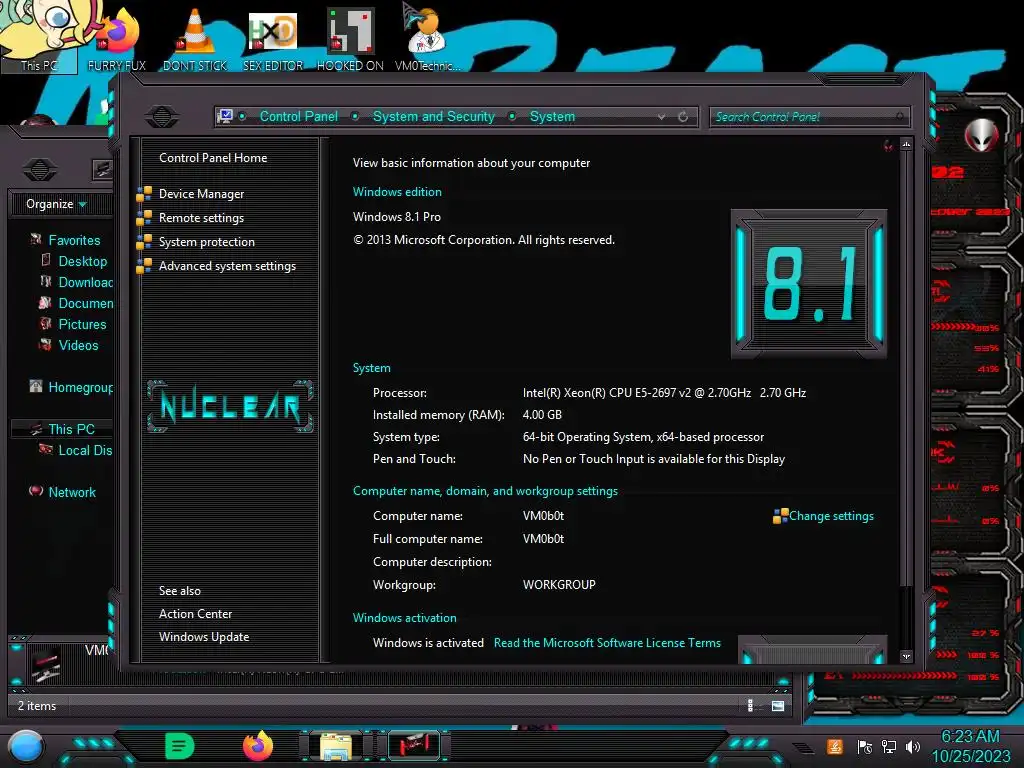
Task: Refresh the Control Panel address bar
Action: point(683,117)
